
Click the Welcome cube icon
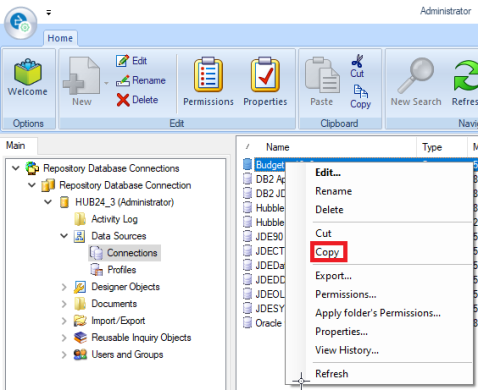[x=28, y=72]
